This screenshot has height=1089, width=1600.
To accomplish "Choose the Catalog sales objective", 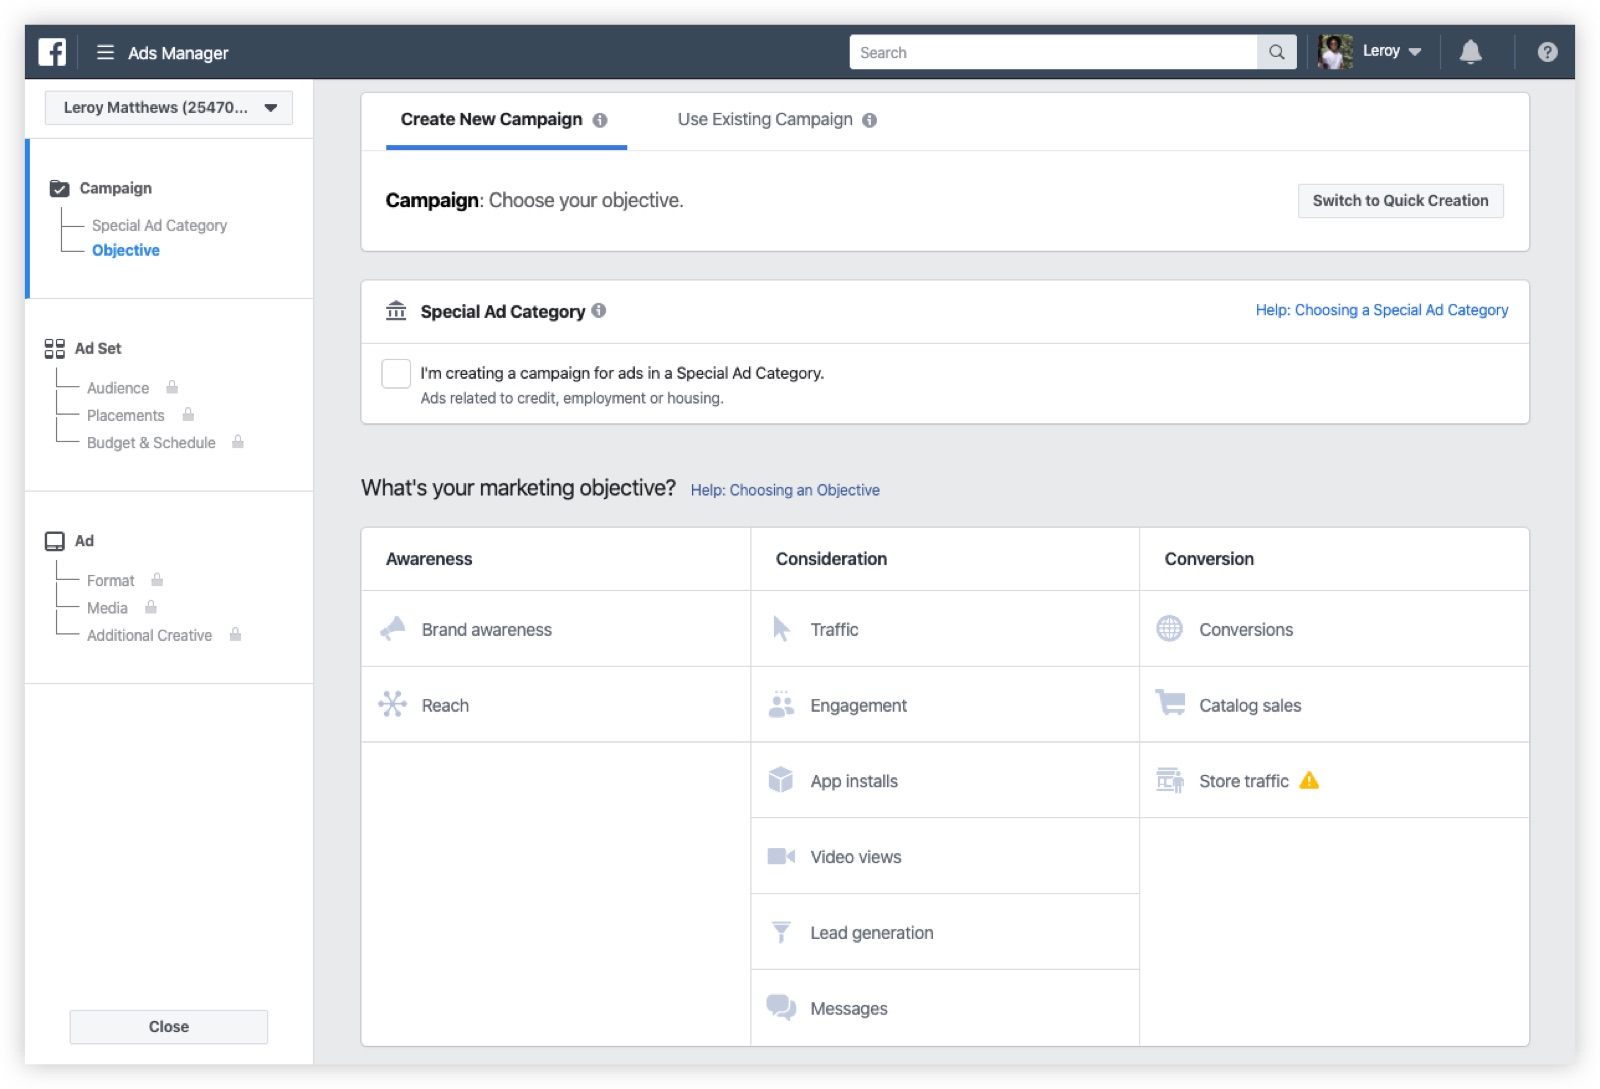I will coord(1334,705).
